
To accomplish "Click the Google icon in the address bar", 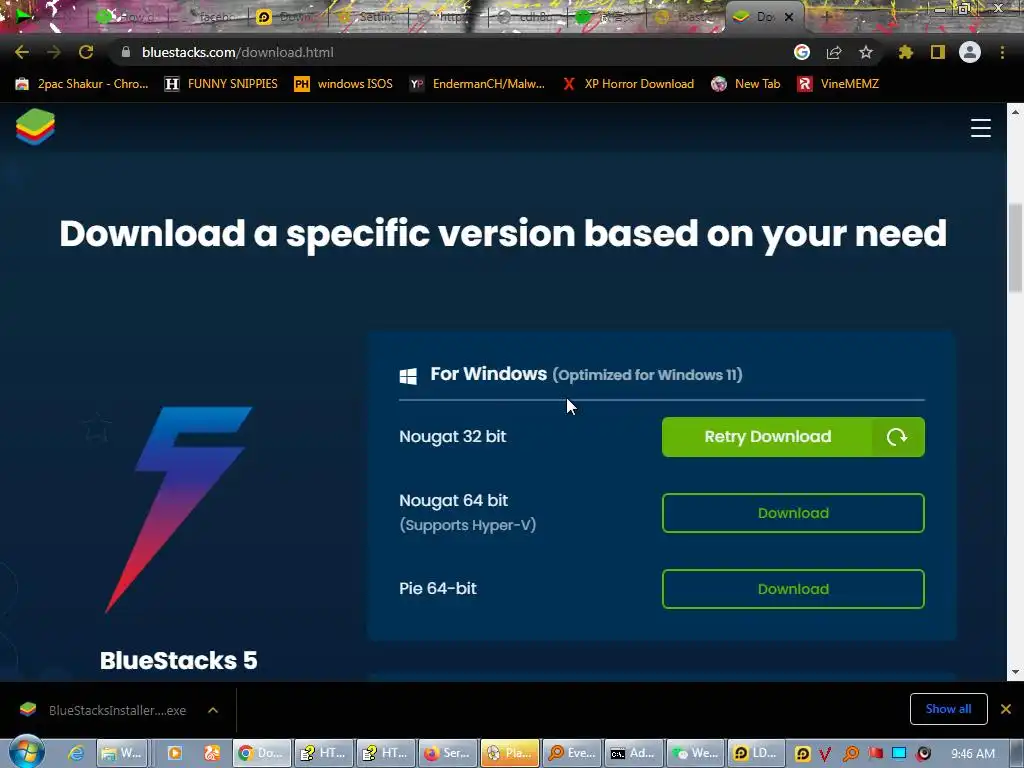I will coord(802,52).
